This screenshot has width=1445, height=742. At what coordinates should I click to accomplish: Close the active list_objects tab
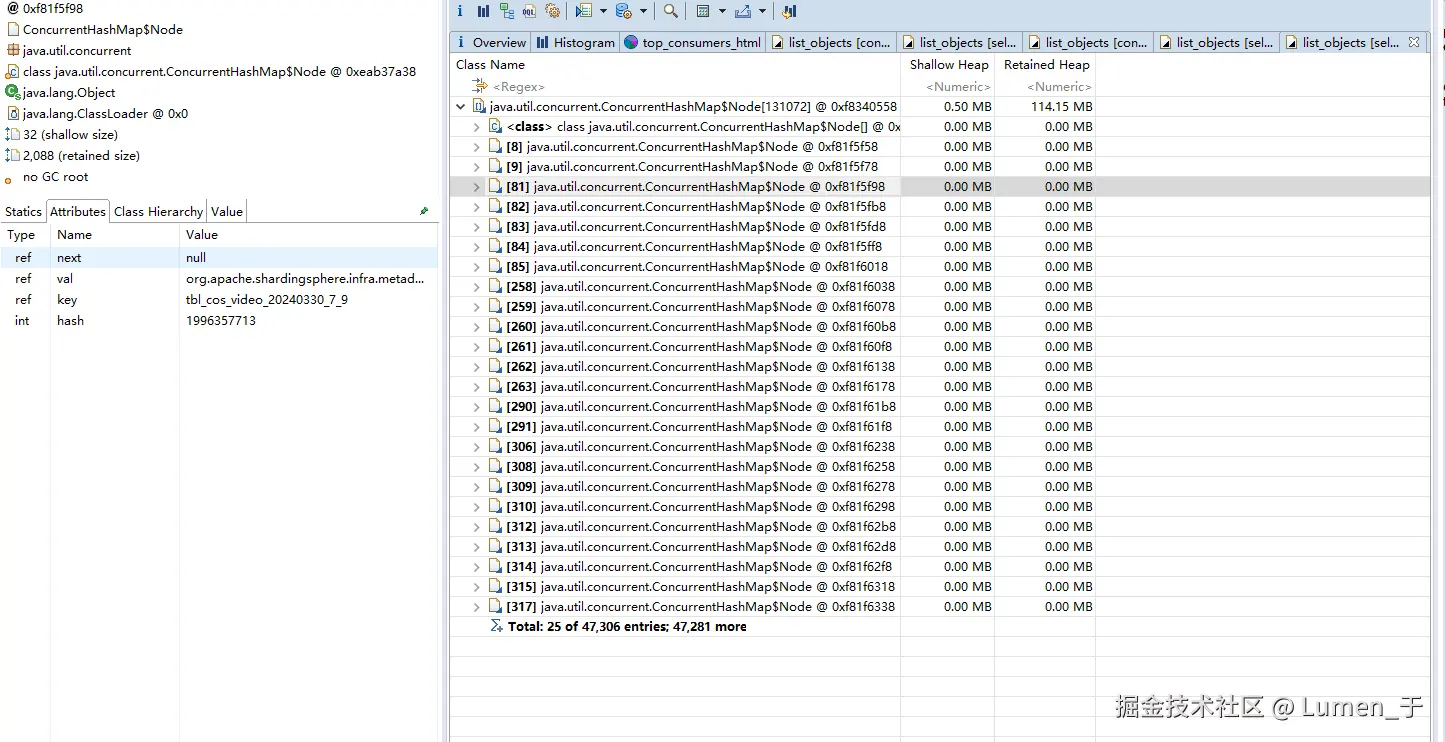click(1414, 42)
